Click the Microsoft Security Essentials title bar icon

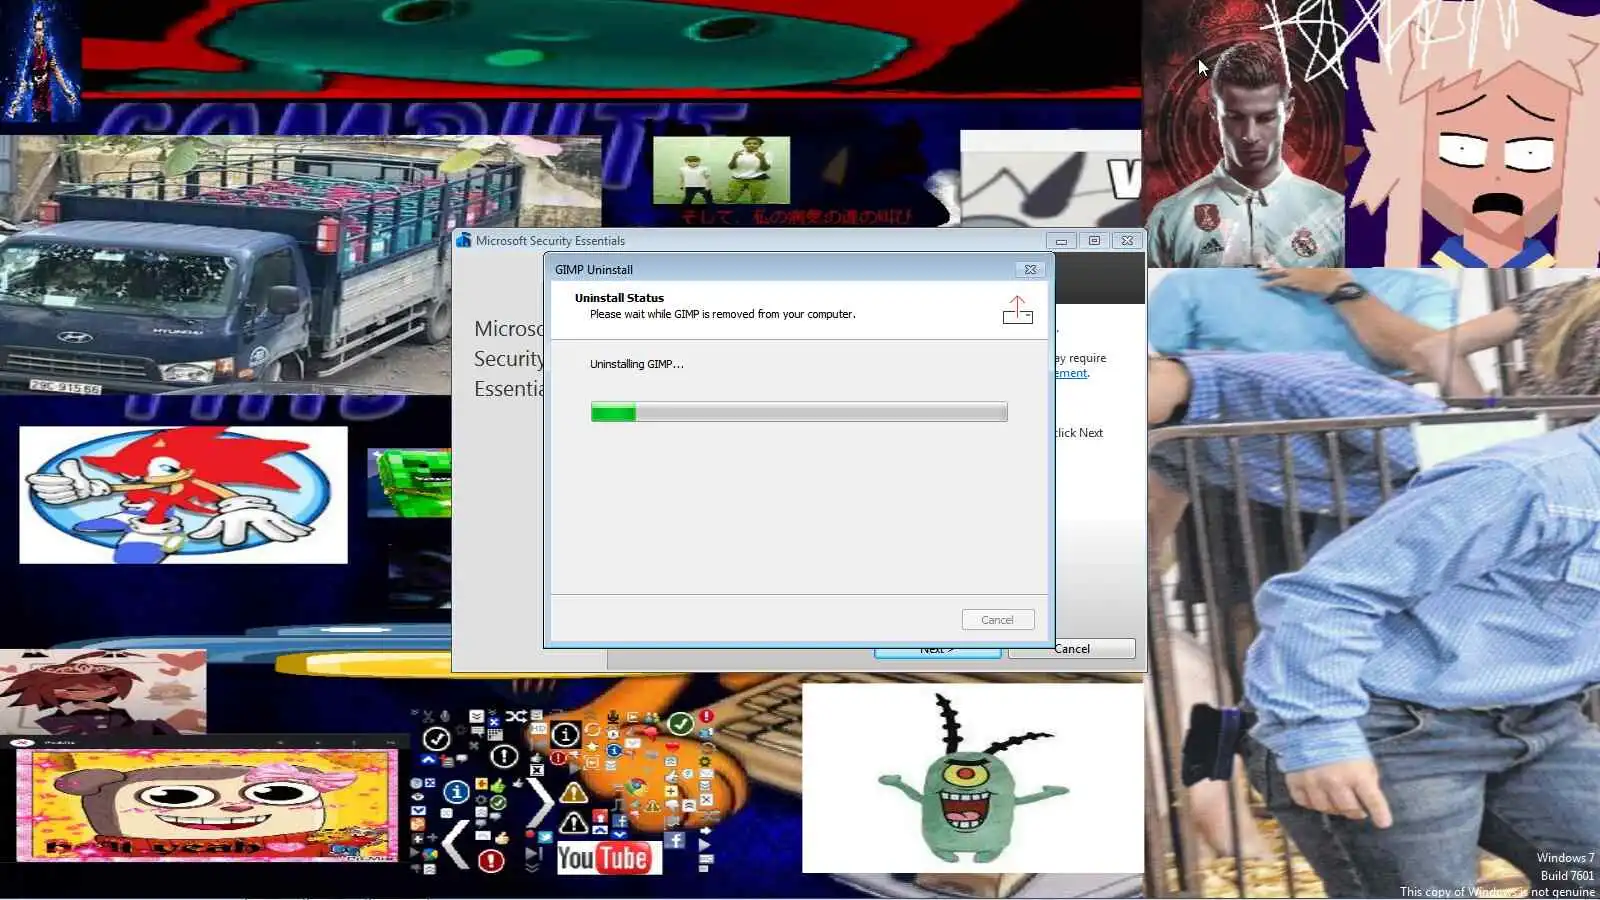pos(463,240)
